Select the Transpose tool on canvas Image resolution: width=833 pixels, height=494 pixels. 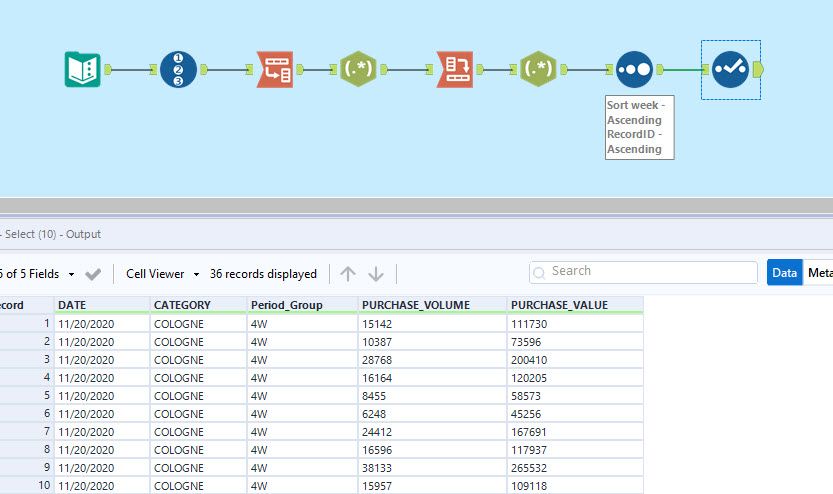[274, 69]
